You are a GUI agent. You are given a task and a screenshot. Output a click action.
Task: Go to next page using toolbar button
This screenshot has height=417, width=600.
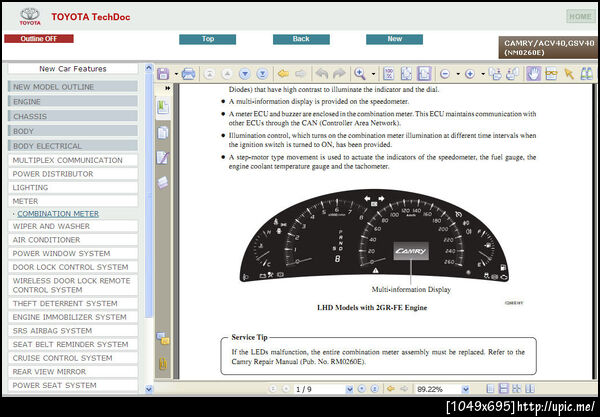245,74
